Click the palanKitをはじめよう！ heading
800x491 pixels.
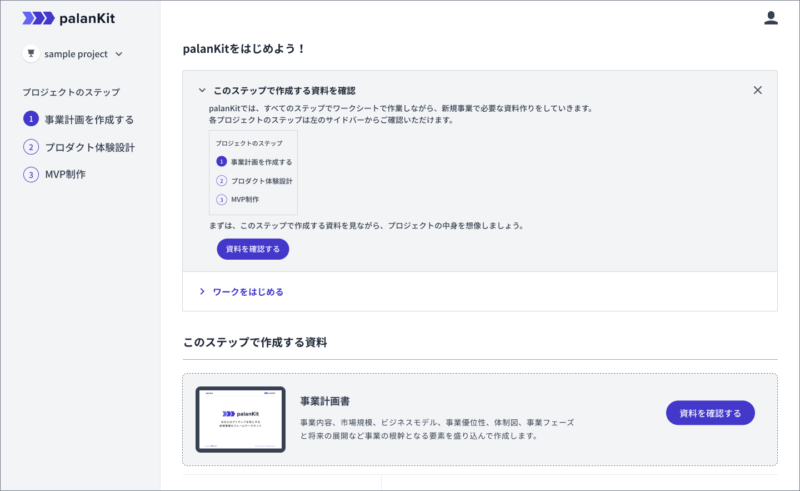(x=244, y=49)
